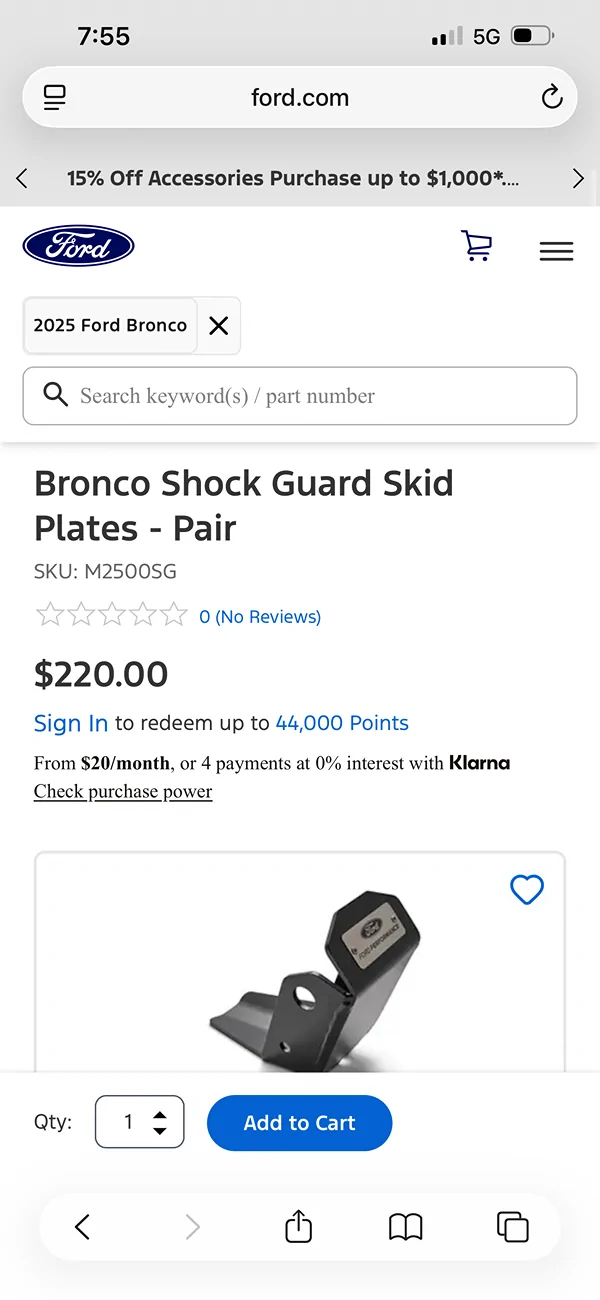600x1300 pixels.
Task: Tap the 15% Off Accessories banner
Action: click(x=300, y=178)
